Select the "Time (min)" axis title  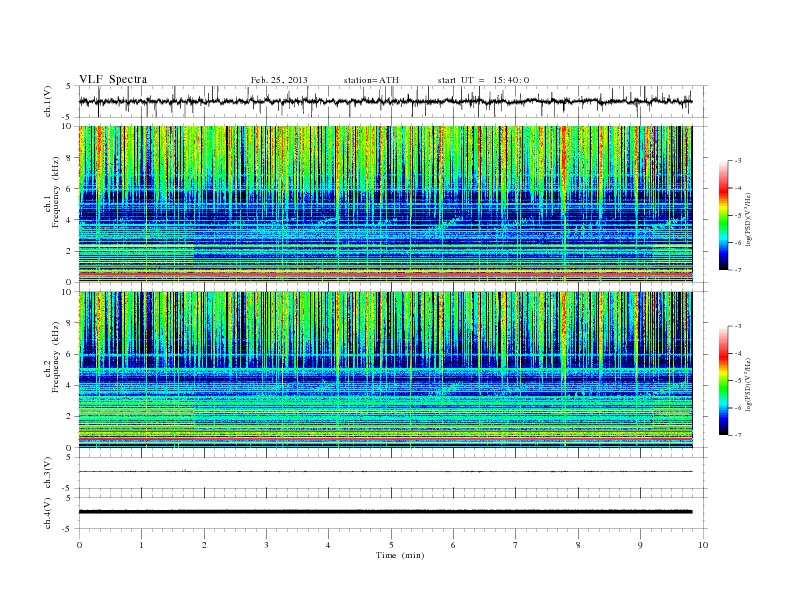coord(400,555)
